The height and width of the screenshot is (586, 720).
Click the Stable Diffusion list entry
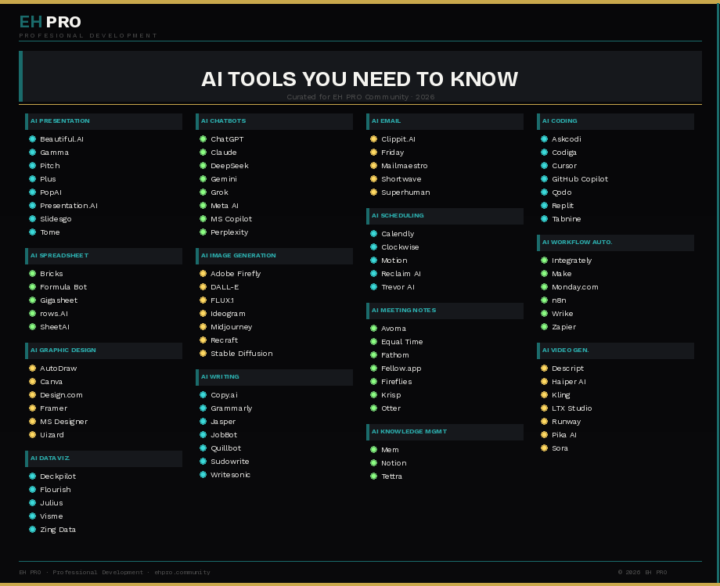(236, 354)
